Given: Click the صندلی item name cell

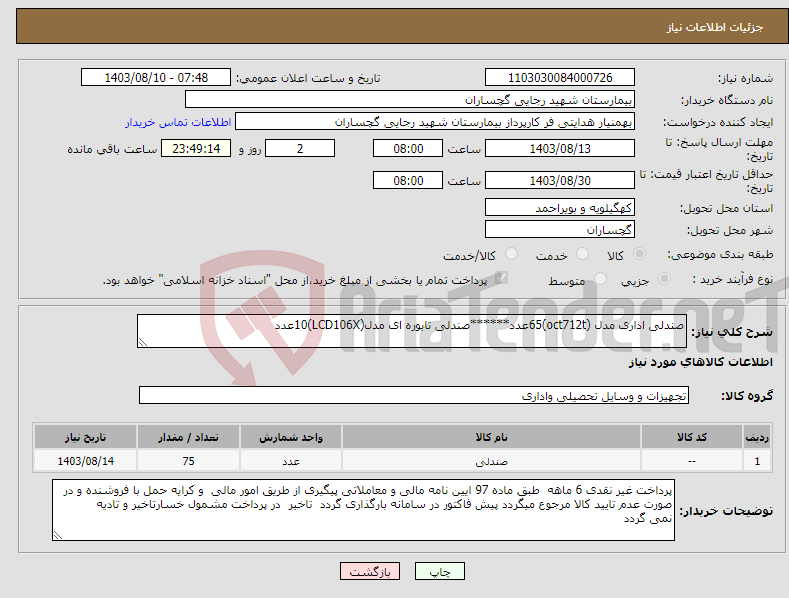Looking at the screenshot, I should pos(491,461).
